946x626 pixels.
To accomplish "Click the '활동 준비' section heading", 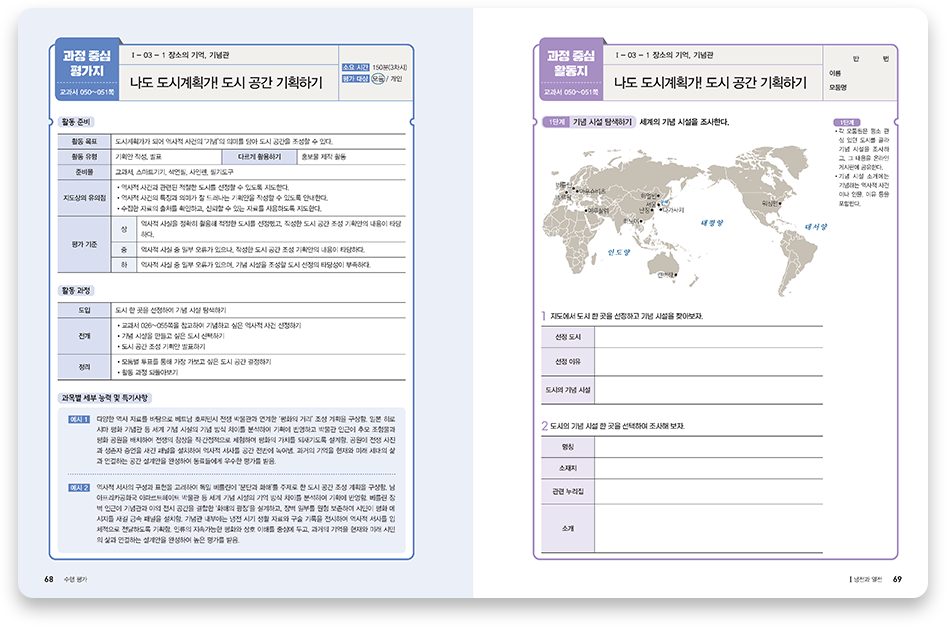I will click(77, 122).
